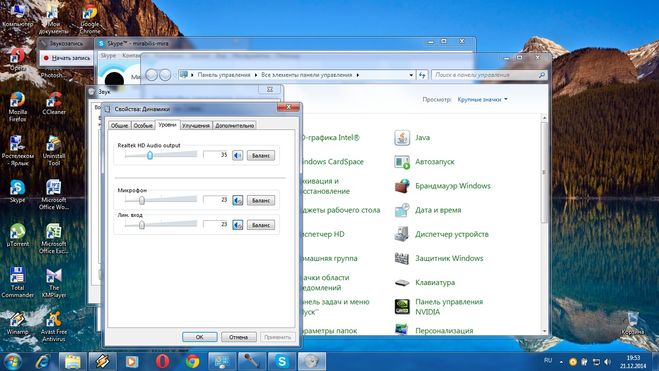Mute the Микрофон level
The width and height of the screenshot is (659, 371).
237,200
